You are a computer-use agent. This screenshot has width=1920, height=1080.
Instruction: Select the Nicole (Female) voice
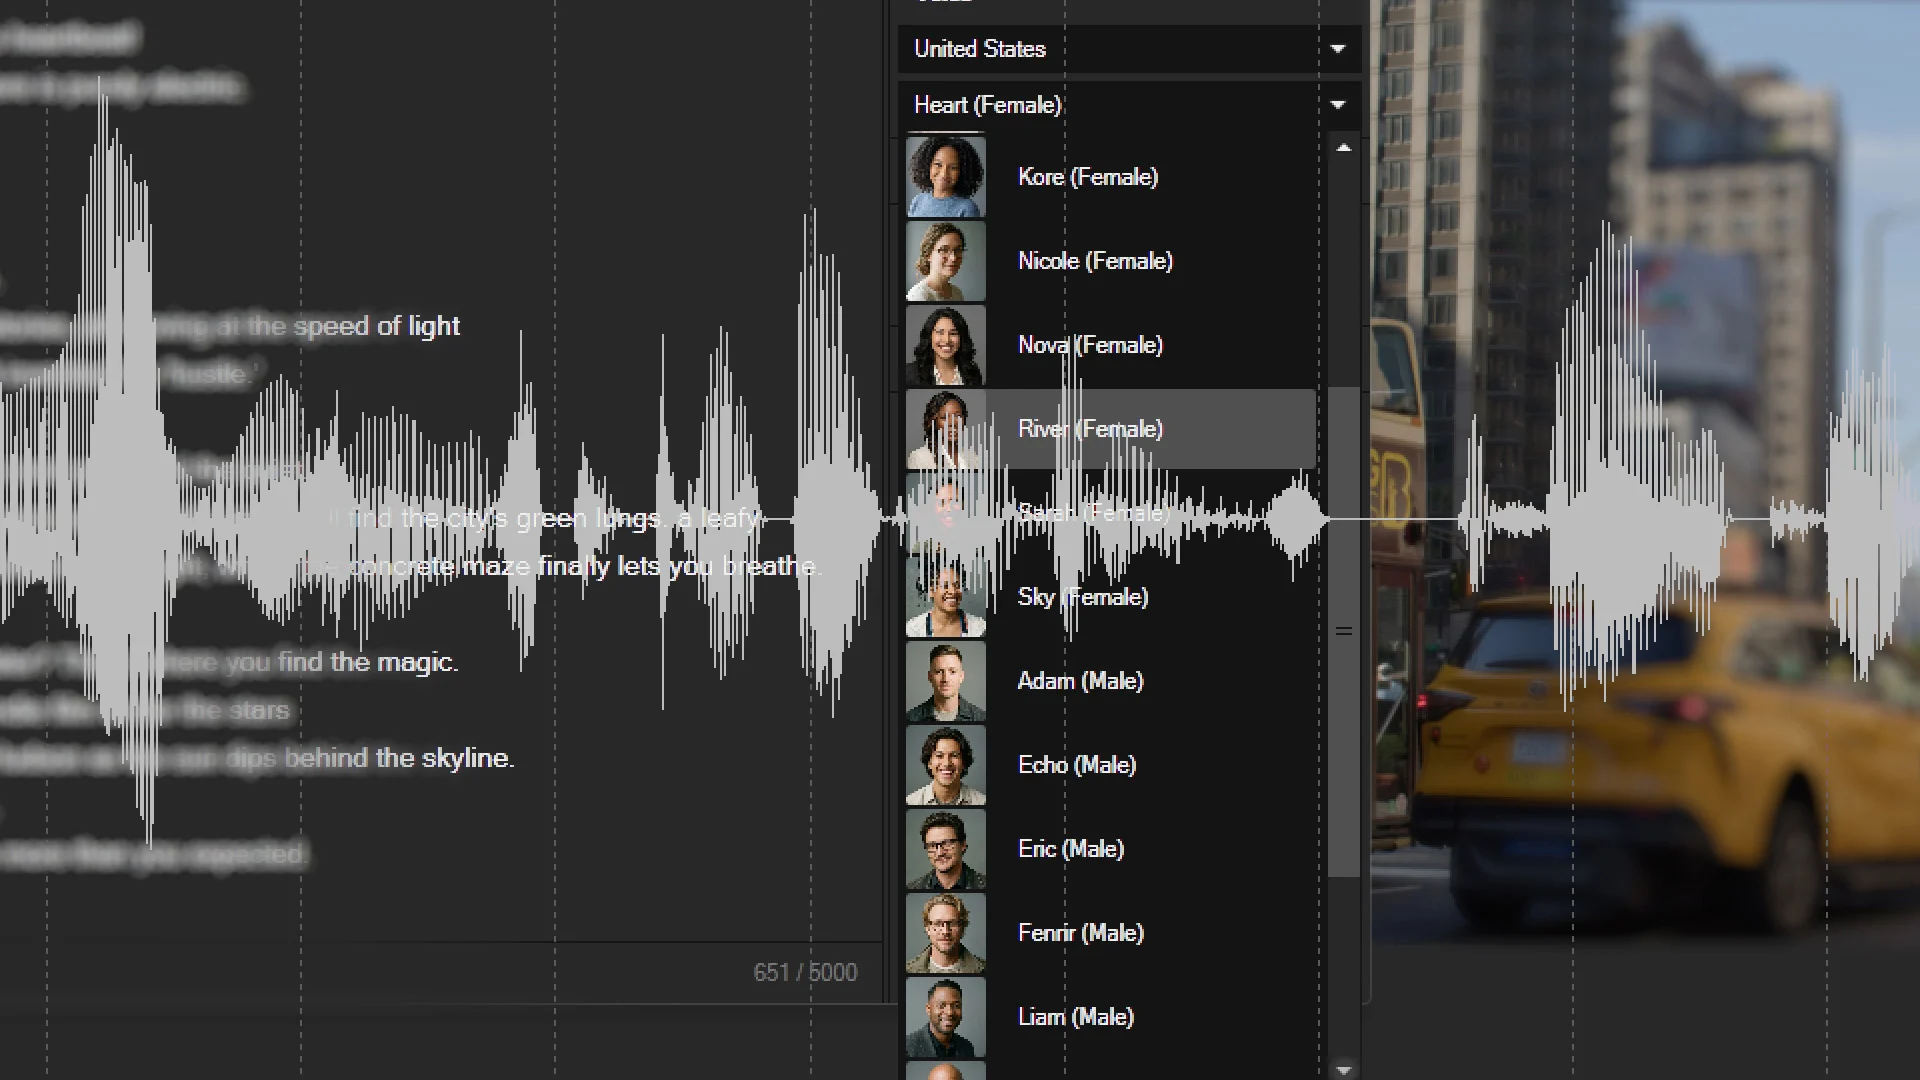click(1095, 261)
